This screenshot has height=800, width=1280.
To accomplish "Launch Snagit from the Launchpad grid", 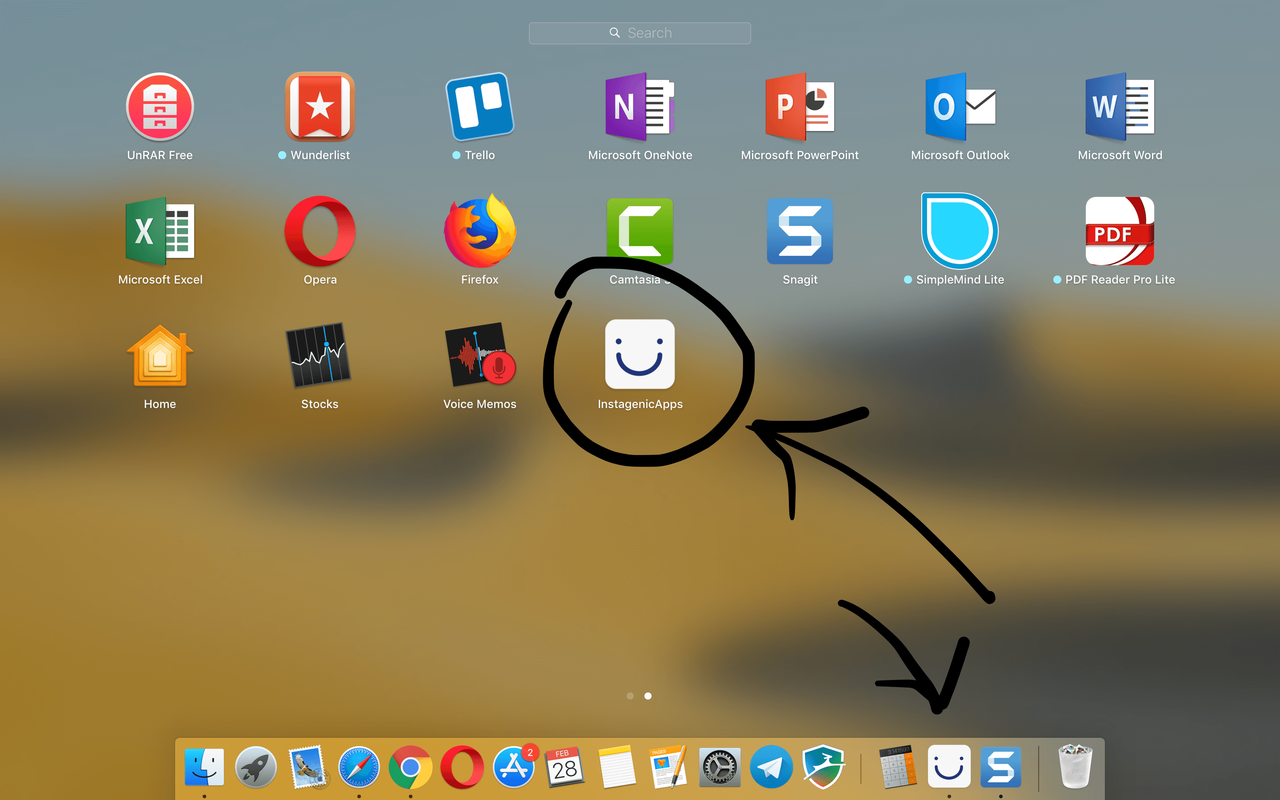I will [800, 231].
